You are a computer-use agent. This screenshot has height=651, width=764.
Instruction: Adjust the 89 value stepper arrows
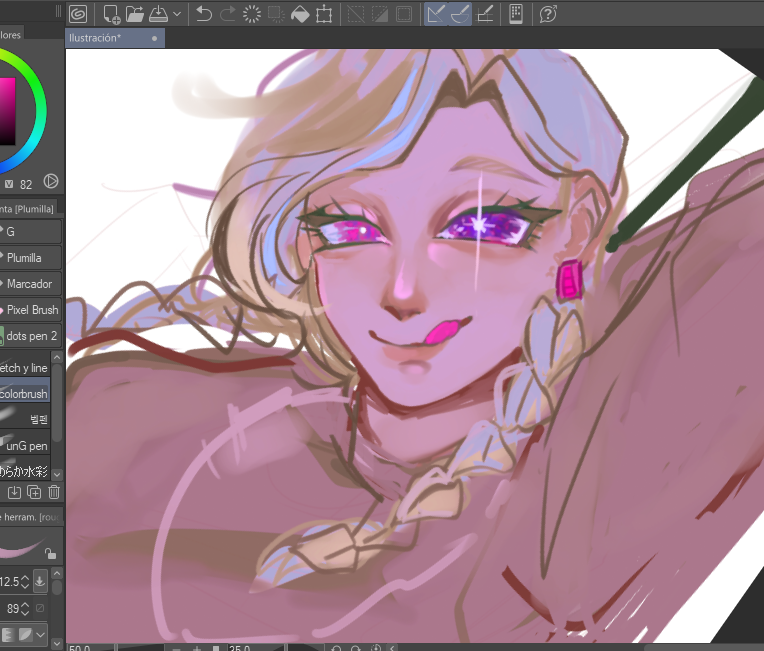pos(25,609)
